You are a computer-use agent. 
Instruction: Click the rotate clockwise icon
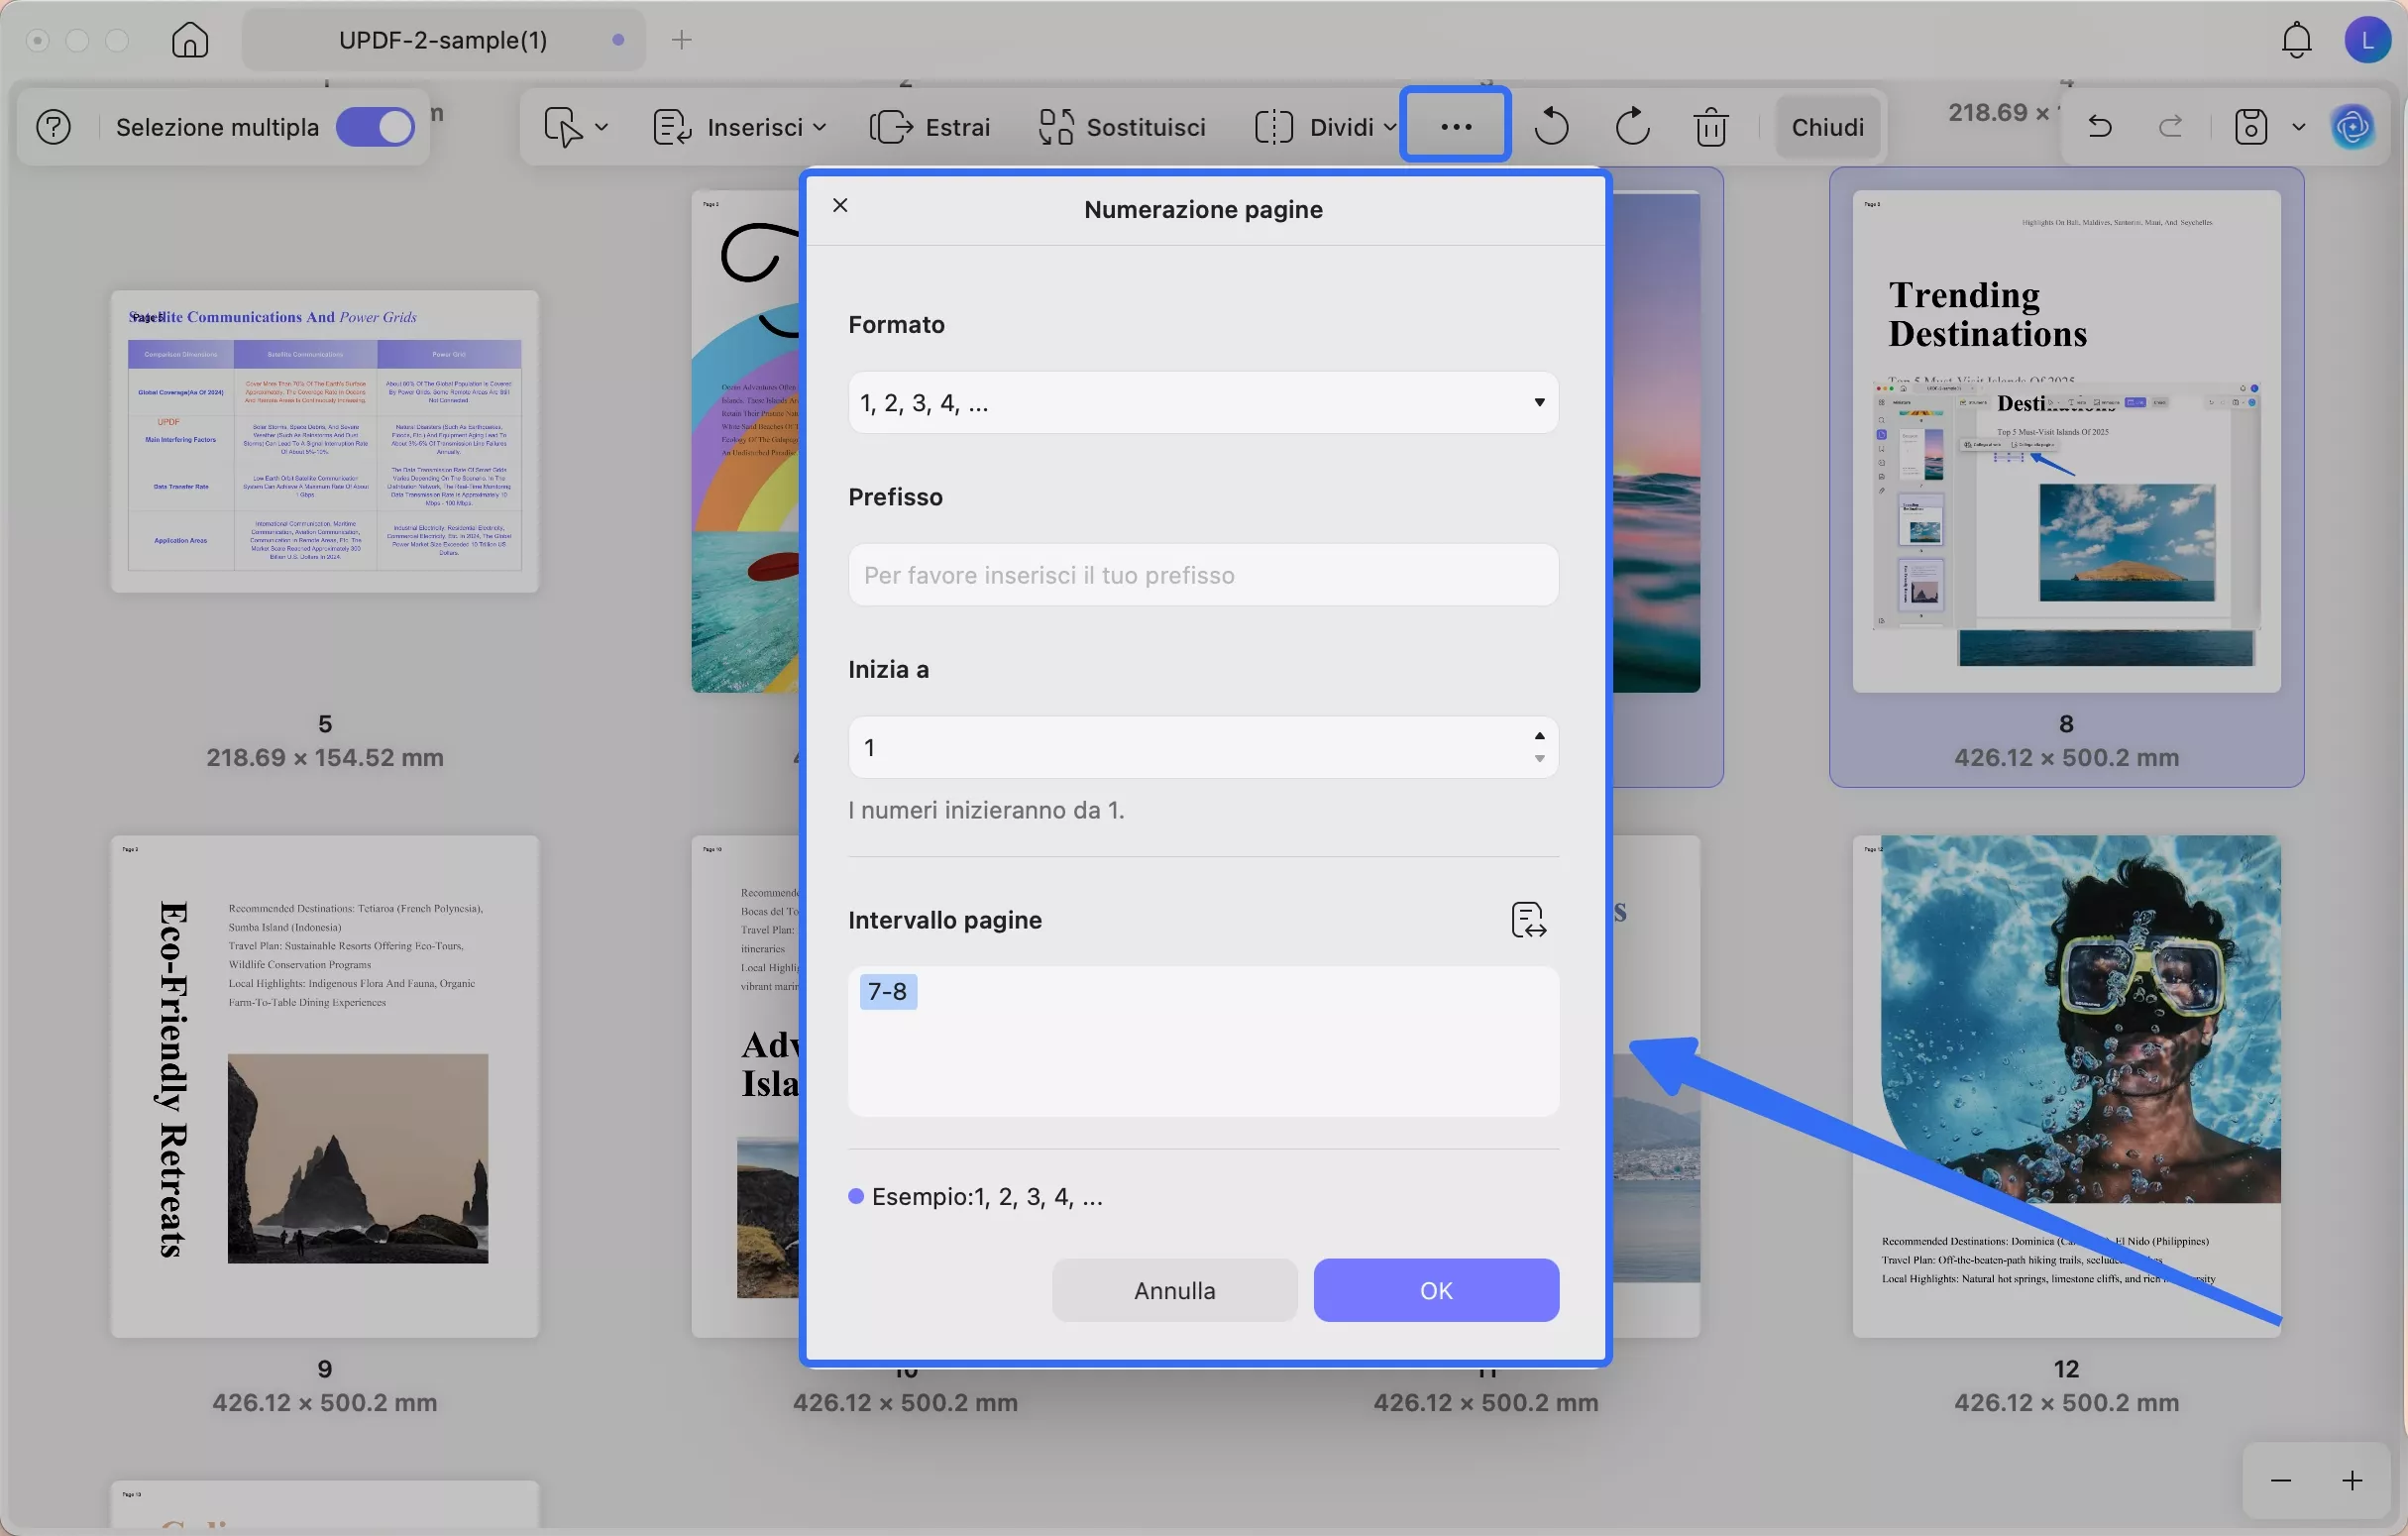pos(1632,127)
